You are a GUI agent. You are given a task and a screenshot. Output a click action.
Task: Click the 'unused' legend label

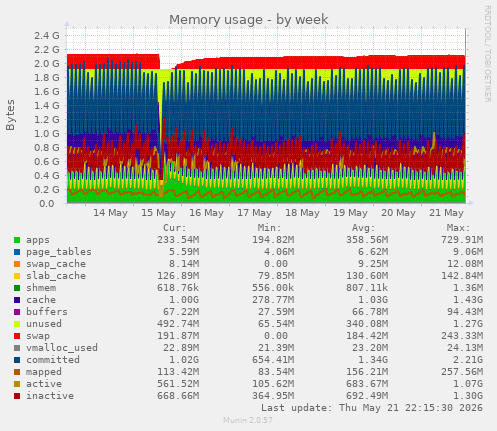tap(44, 324)
